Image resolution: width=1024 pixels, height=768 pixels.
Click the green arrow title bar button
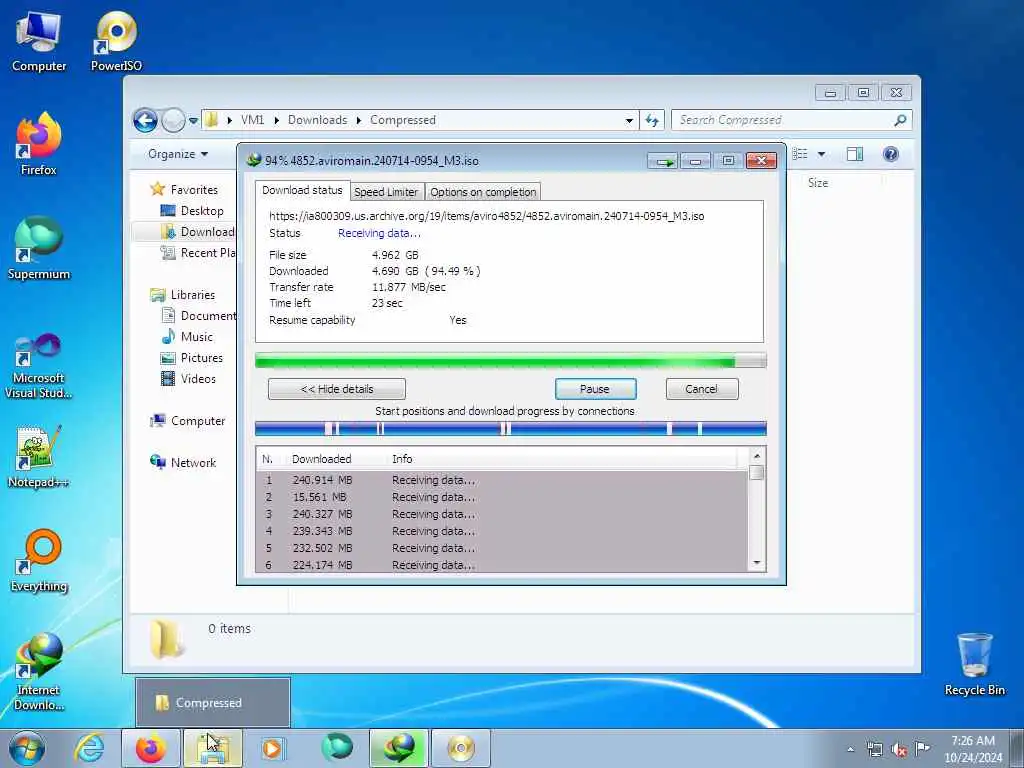coord(663,161)
